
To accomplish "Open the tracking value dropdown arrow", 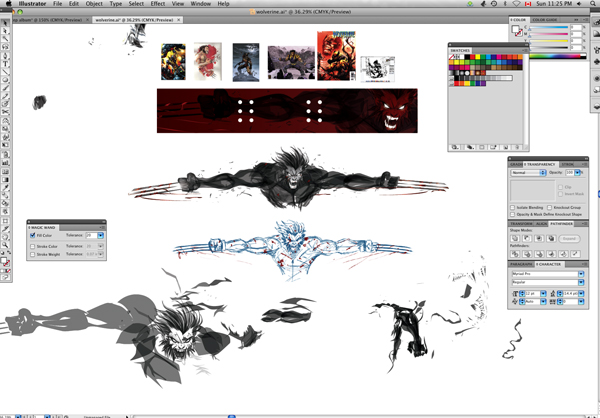I will [581, 302].
